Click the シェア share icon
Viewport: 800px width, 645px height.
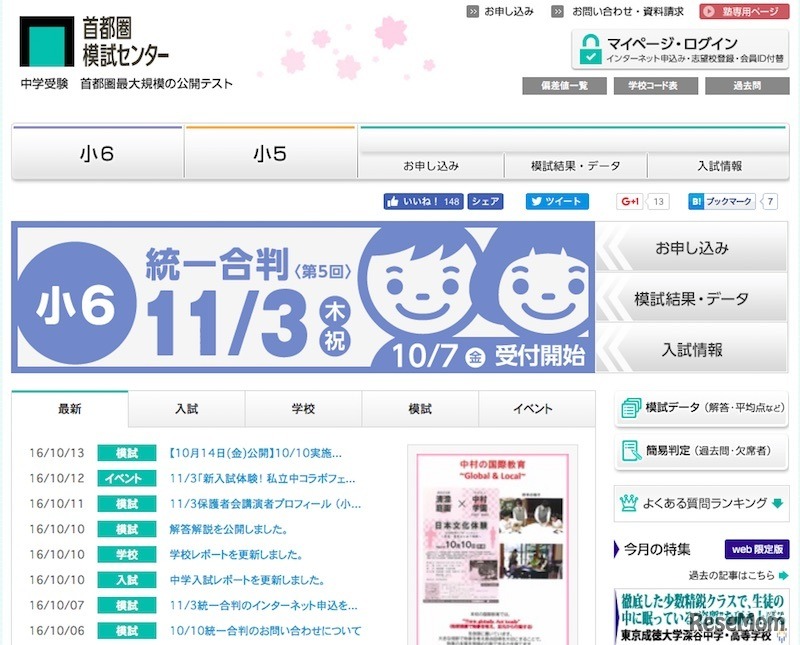click(x=485, y=201)
